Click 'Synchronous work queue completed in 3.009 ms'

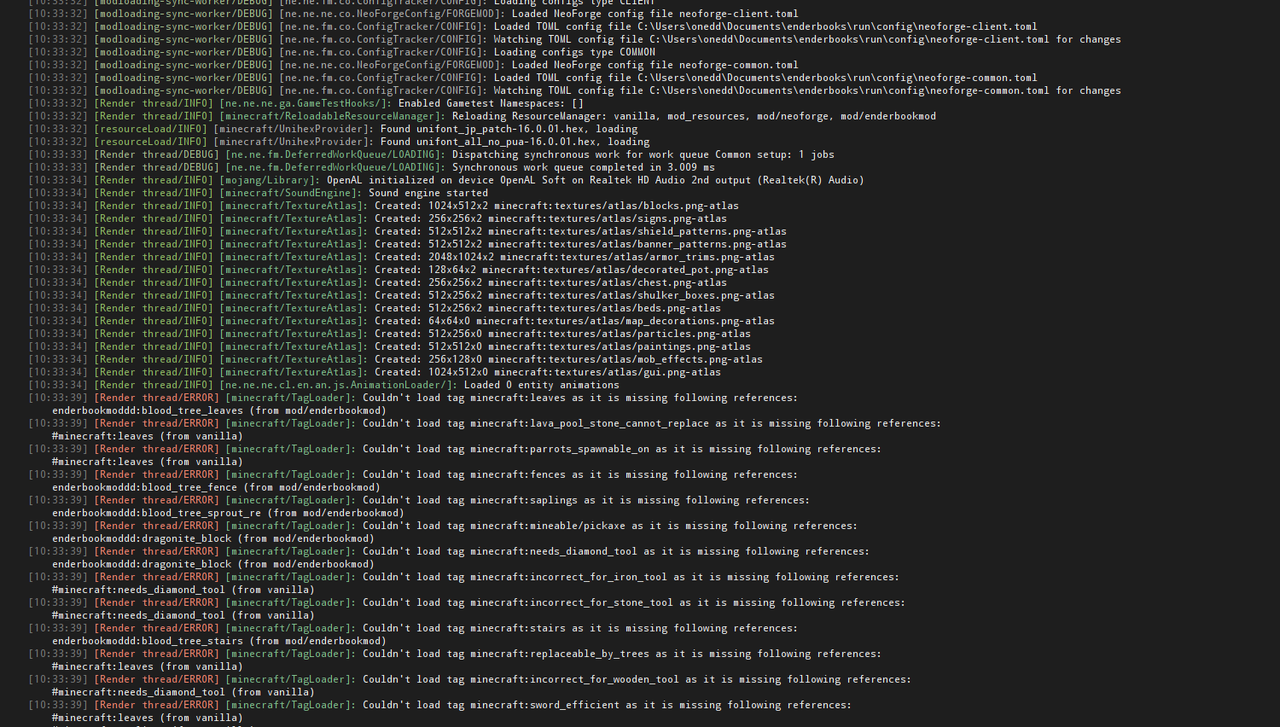click(372, 167)
